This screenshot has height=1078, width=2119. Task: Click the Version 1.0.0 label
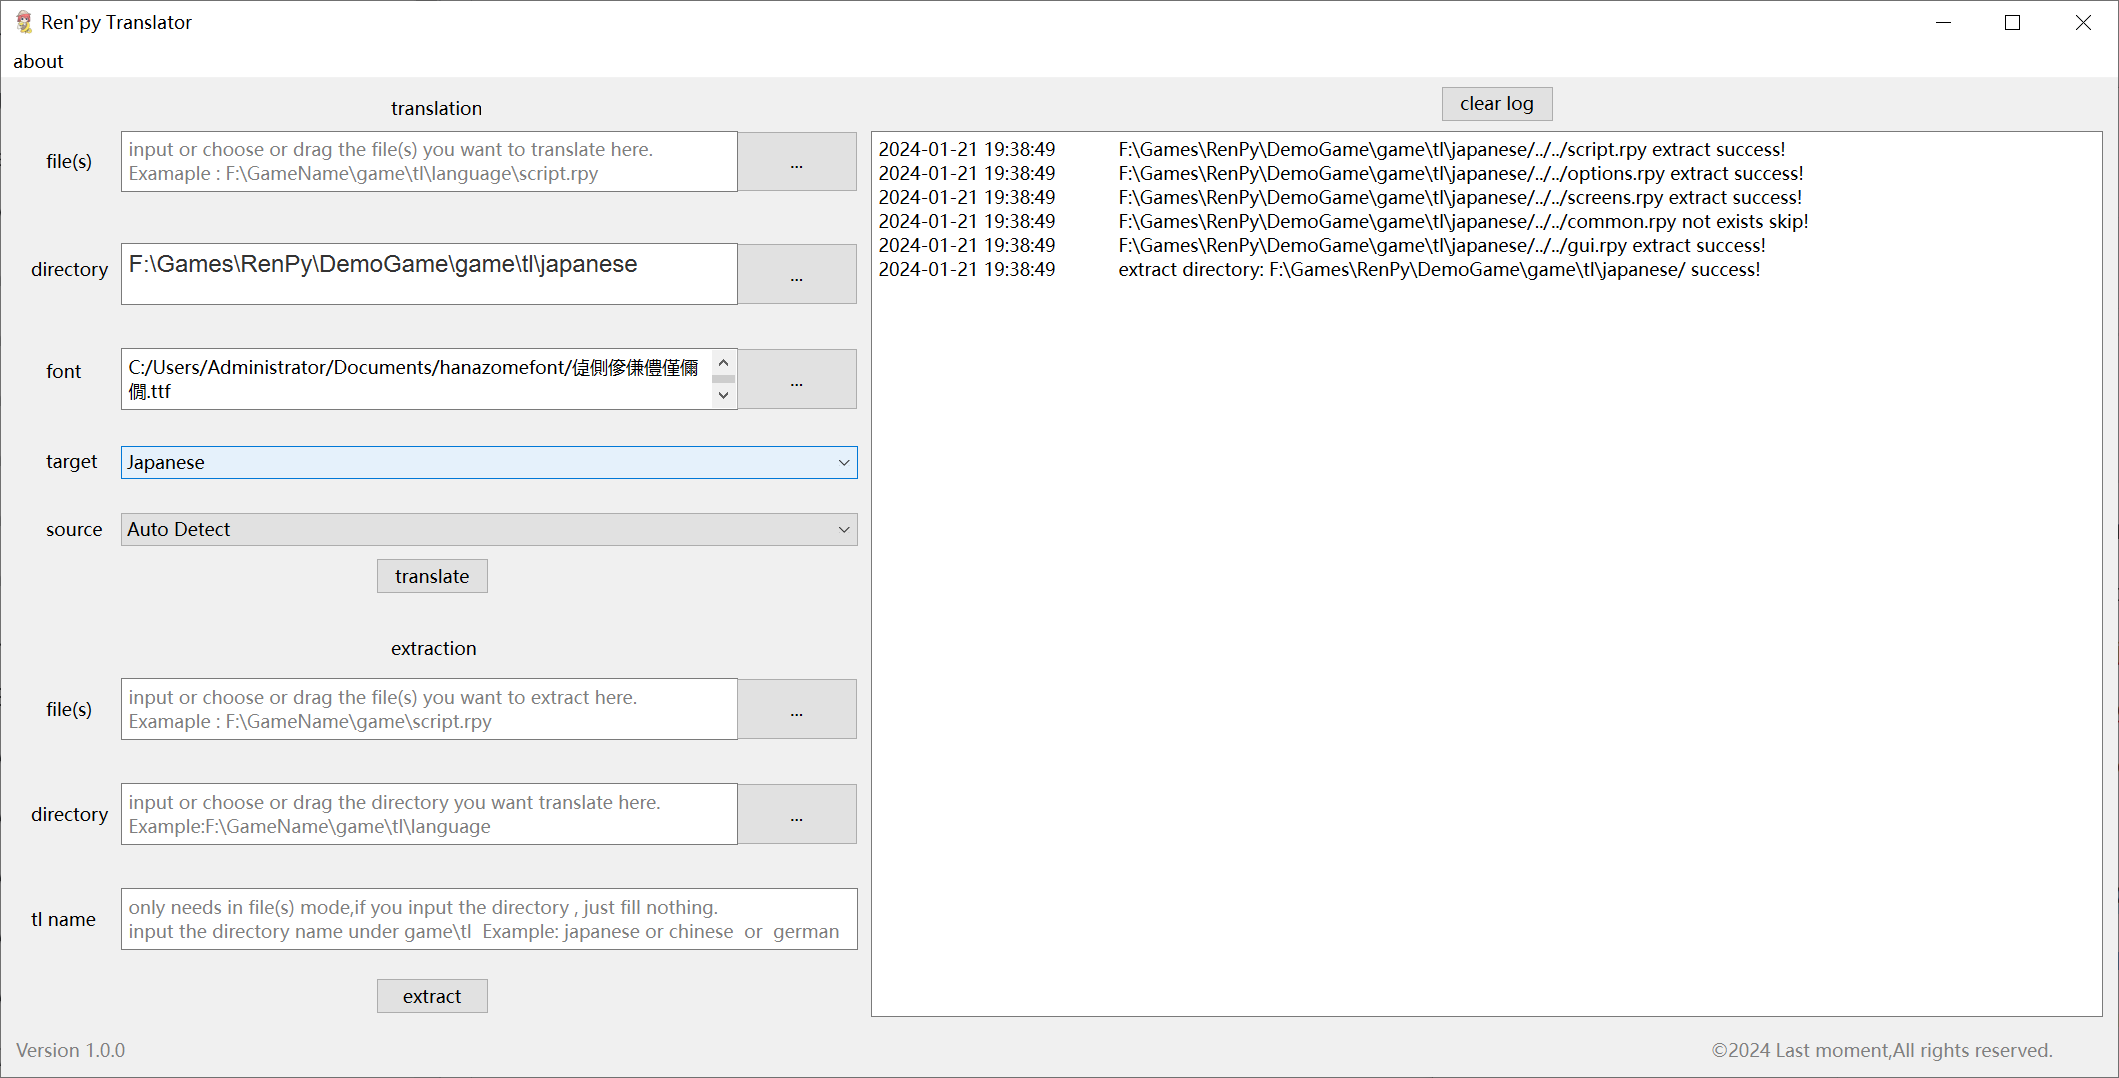click(x=71, y=1050)
